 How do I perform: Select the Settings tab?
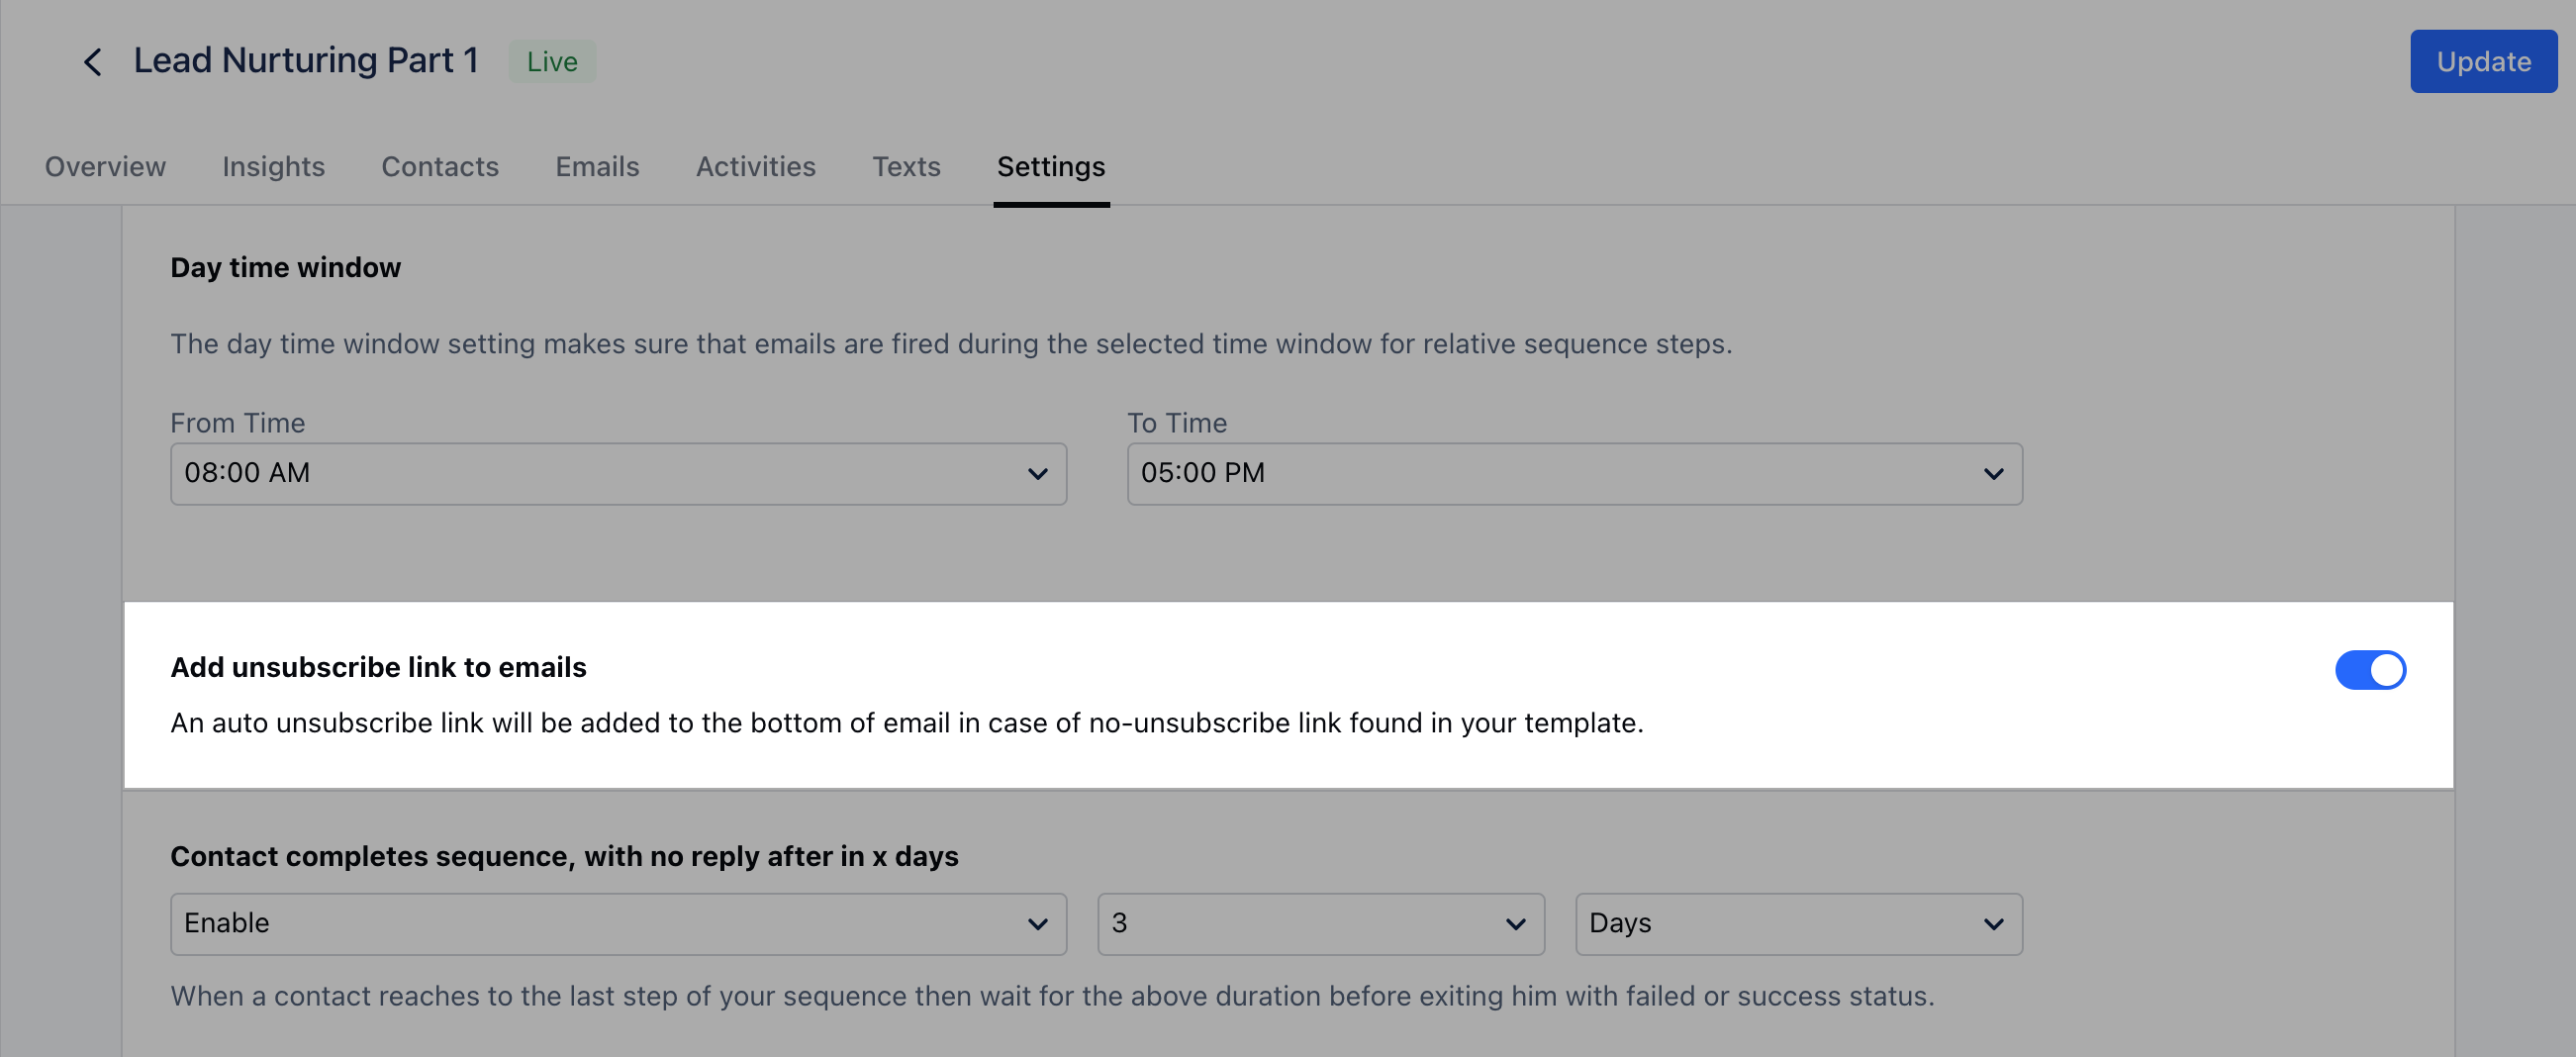coord(1051,166)
